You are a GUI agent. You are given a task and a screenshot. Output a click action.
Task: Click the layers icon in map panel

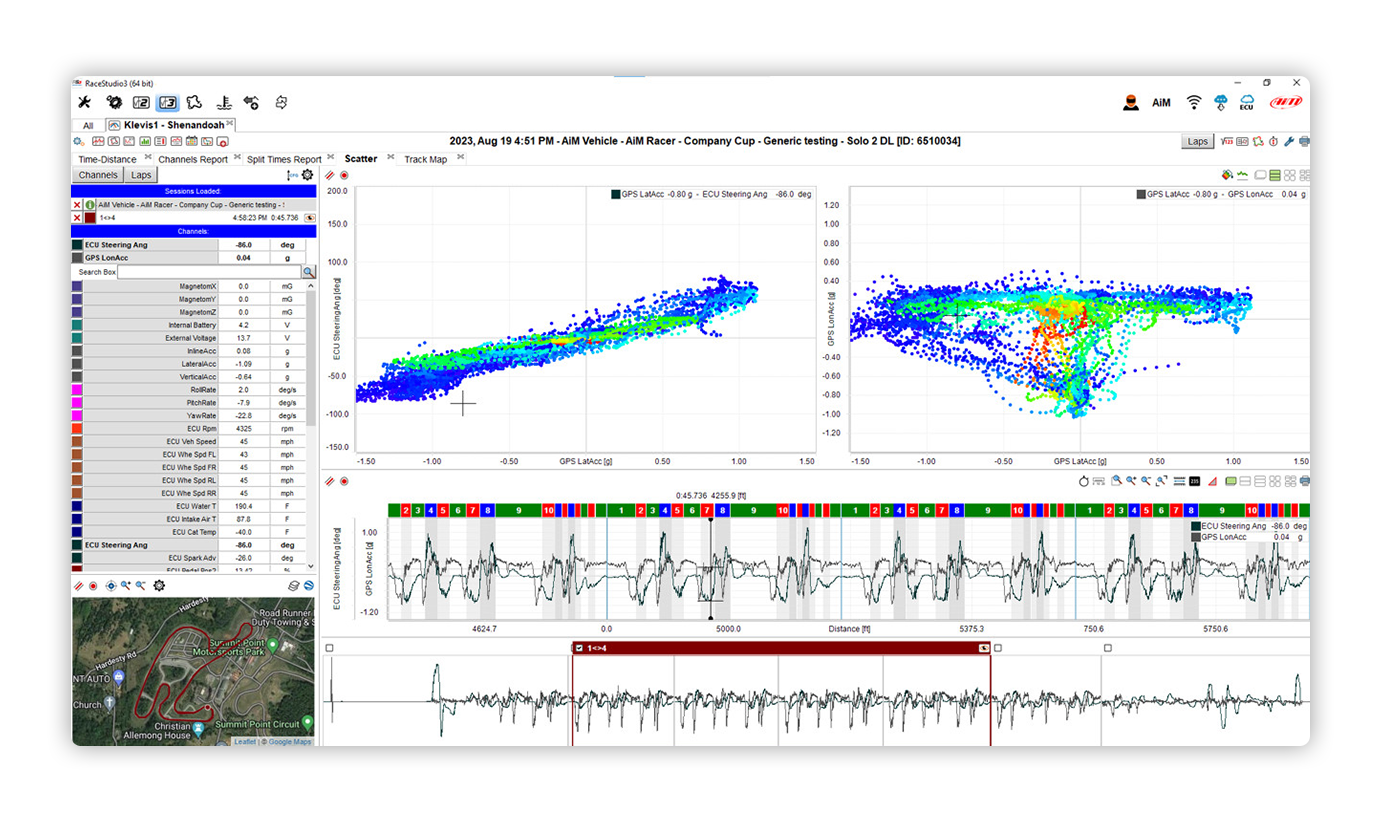pos(294,586)
